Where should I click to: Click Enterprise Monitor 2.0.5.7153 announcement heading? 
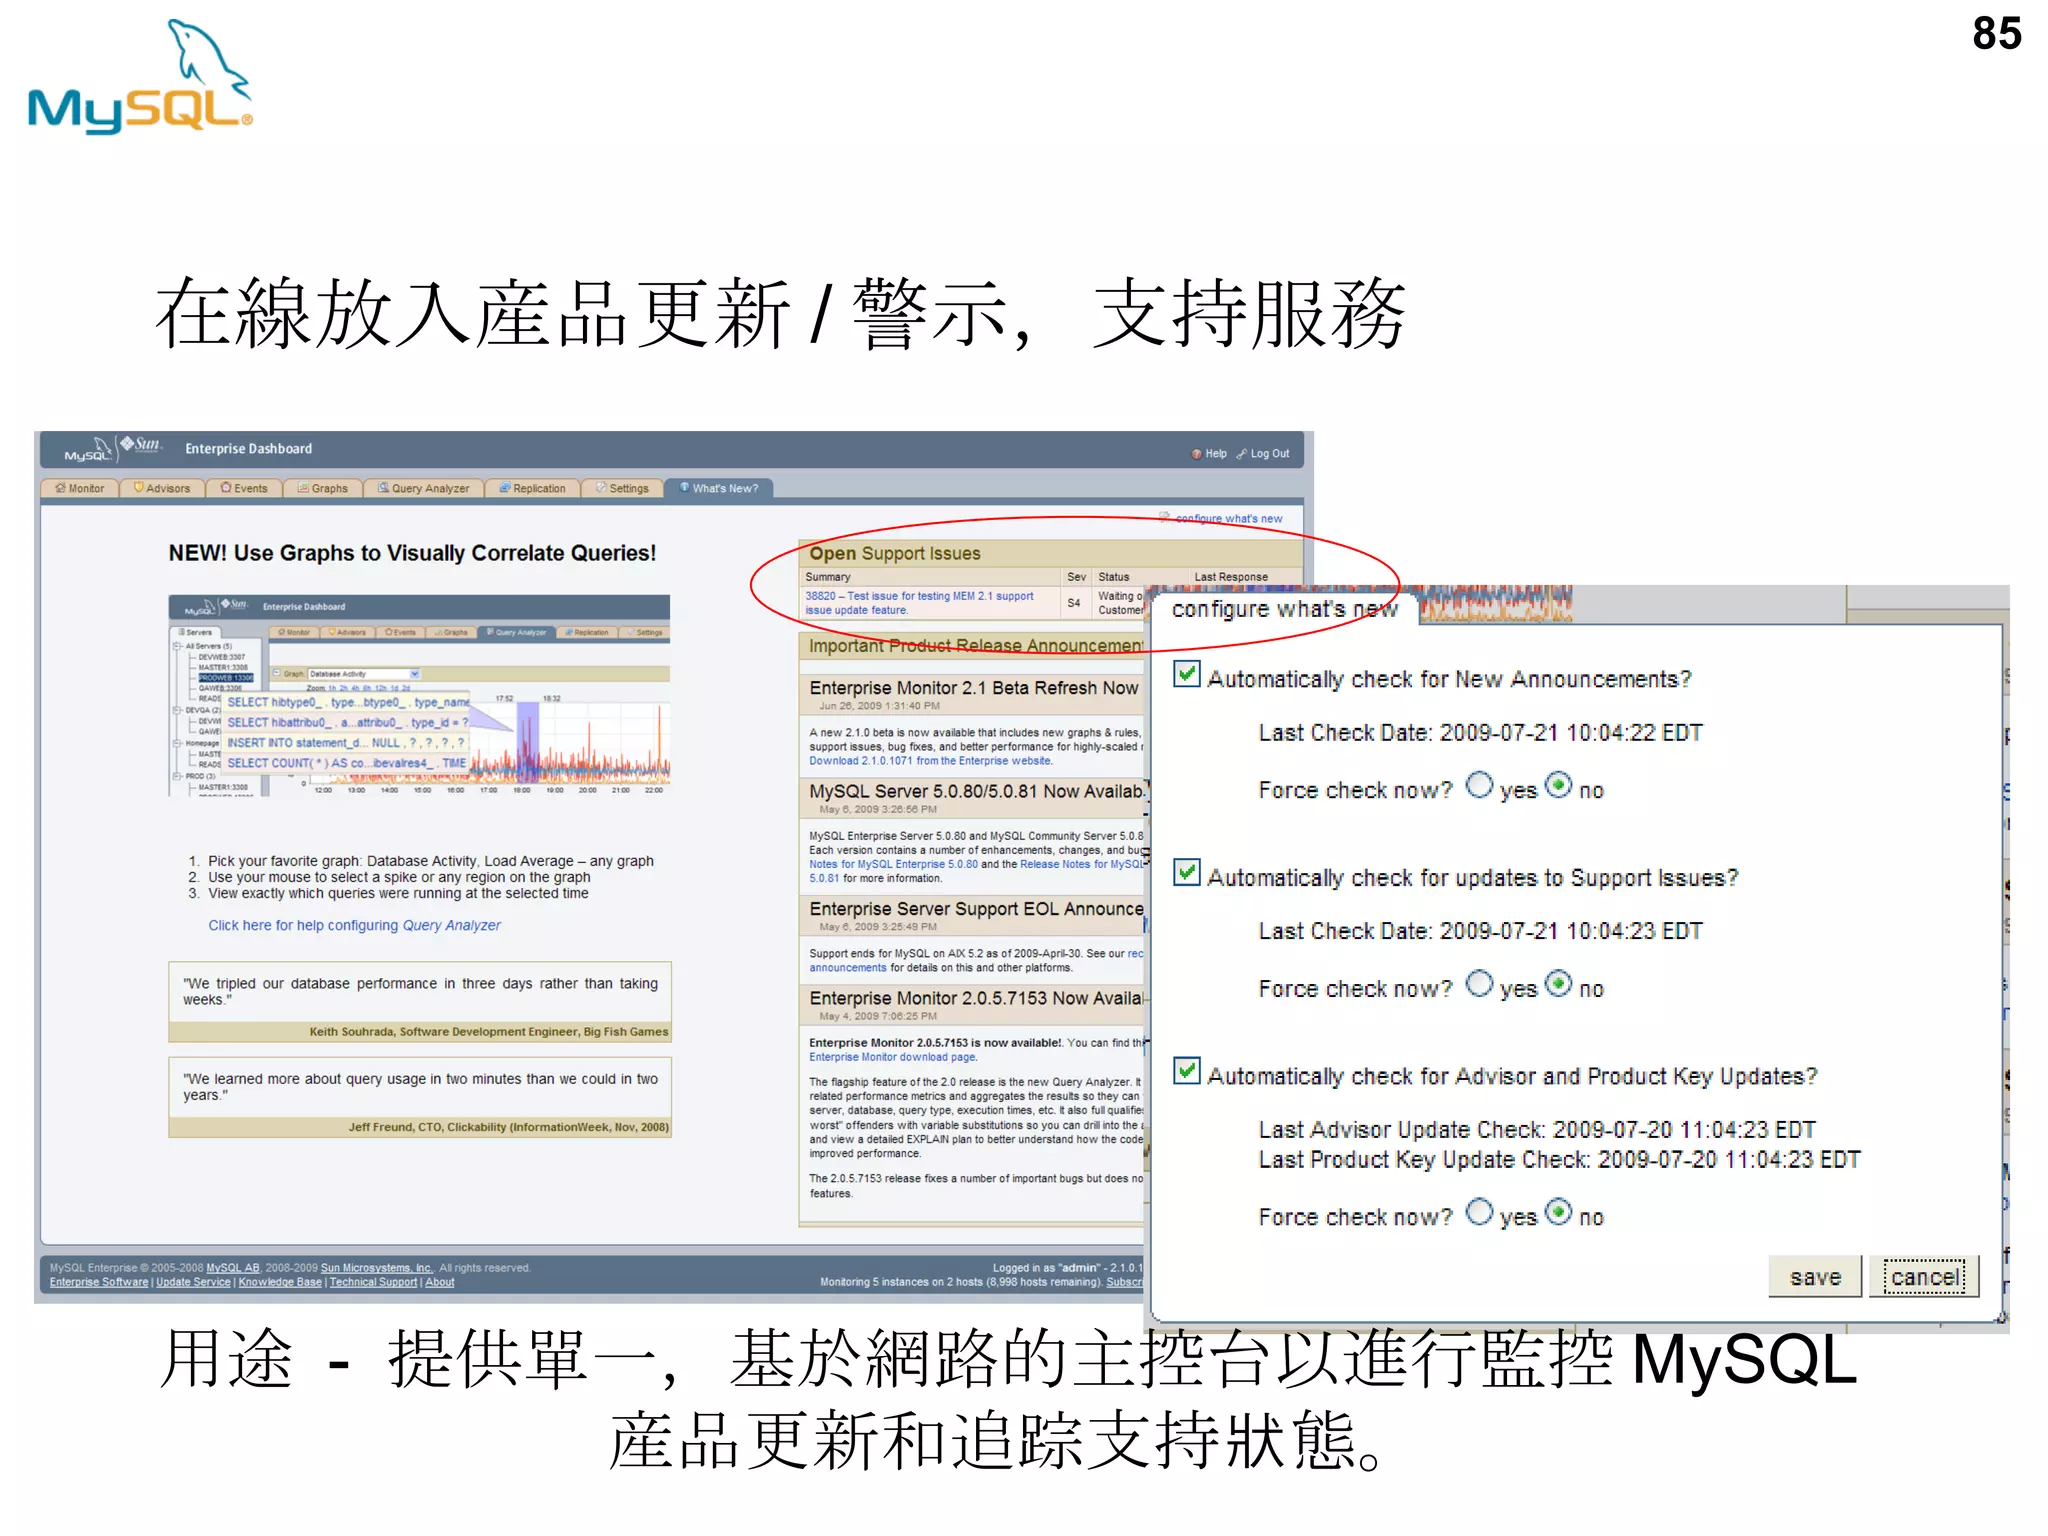[x=976, y=998]
